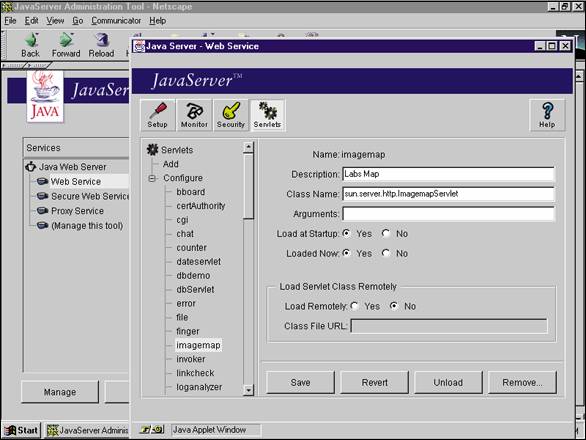Click the Reload icon in Netscape
This screenshot has width=586, height=440.
point(101,45)
